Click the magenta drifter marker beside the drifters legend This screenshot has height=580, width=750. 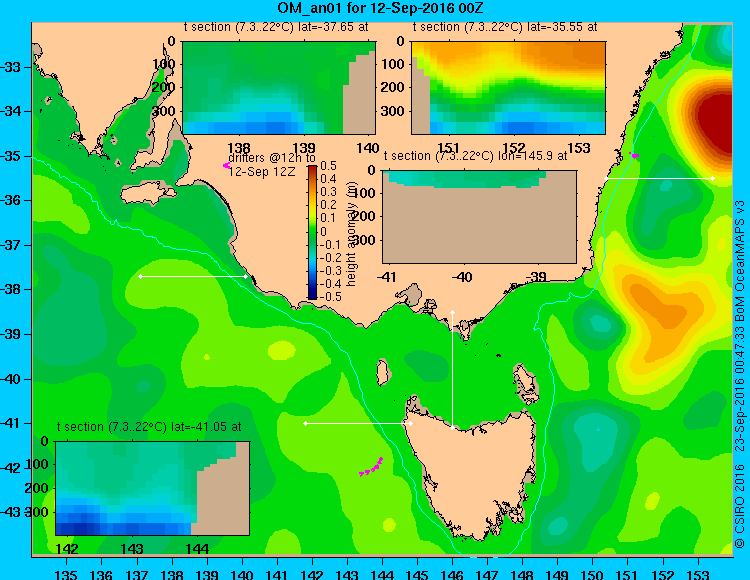pyautogui.click(x=226, y=165)
